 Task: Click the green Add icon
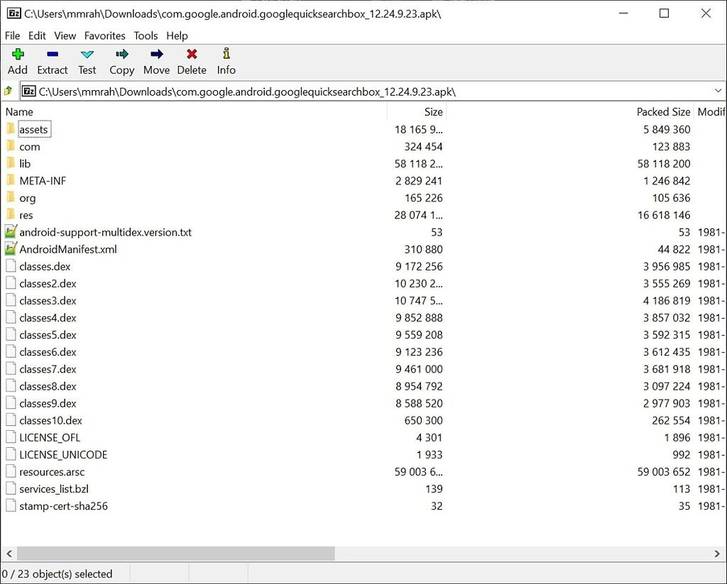pos(18,54)
